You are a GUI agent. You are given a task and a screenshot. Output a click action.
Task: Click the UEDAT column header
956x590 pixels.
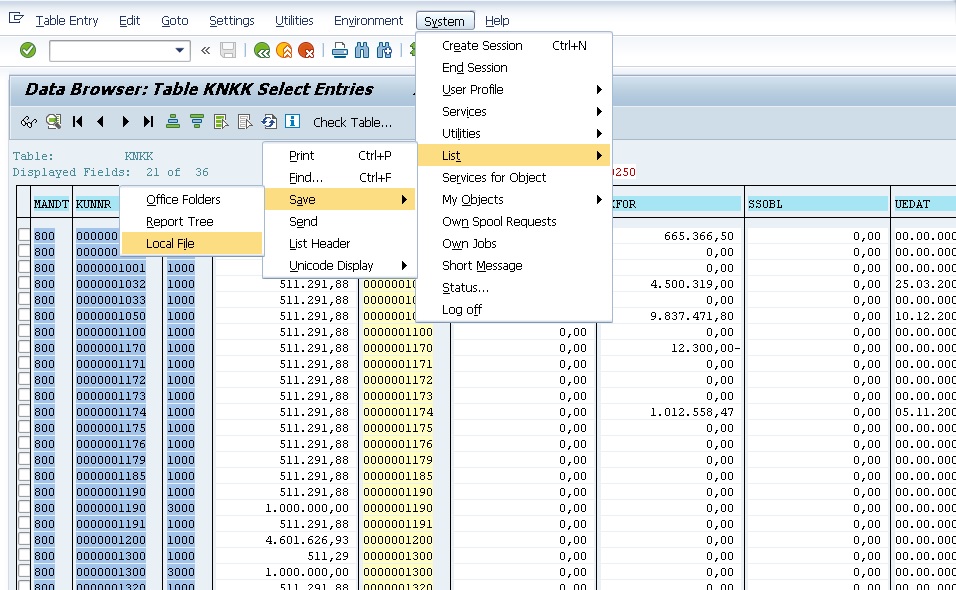coord(924,204)
